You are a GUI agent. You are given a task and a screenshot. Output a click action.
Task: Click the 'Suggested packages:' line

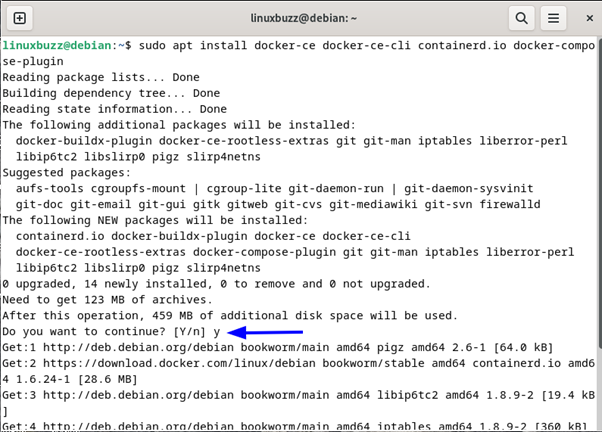coord(66,172)
